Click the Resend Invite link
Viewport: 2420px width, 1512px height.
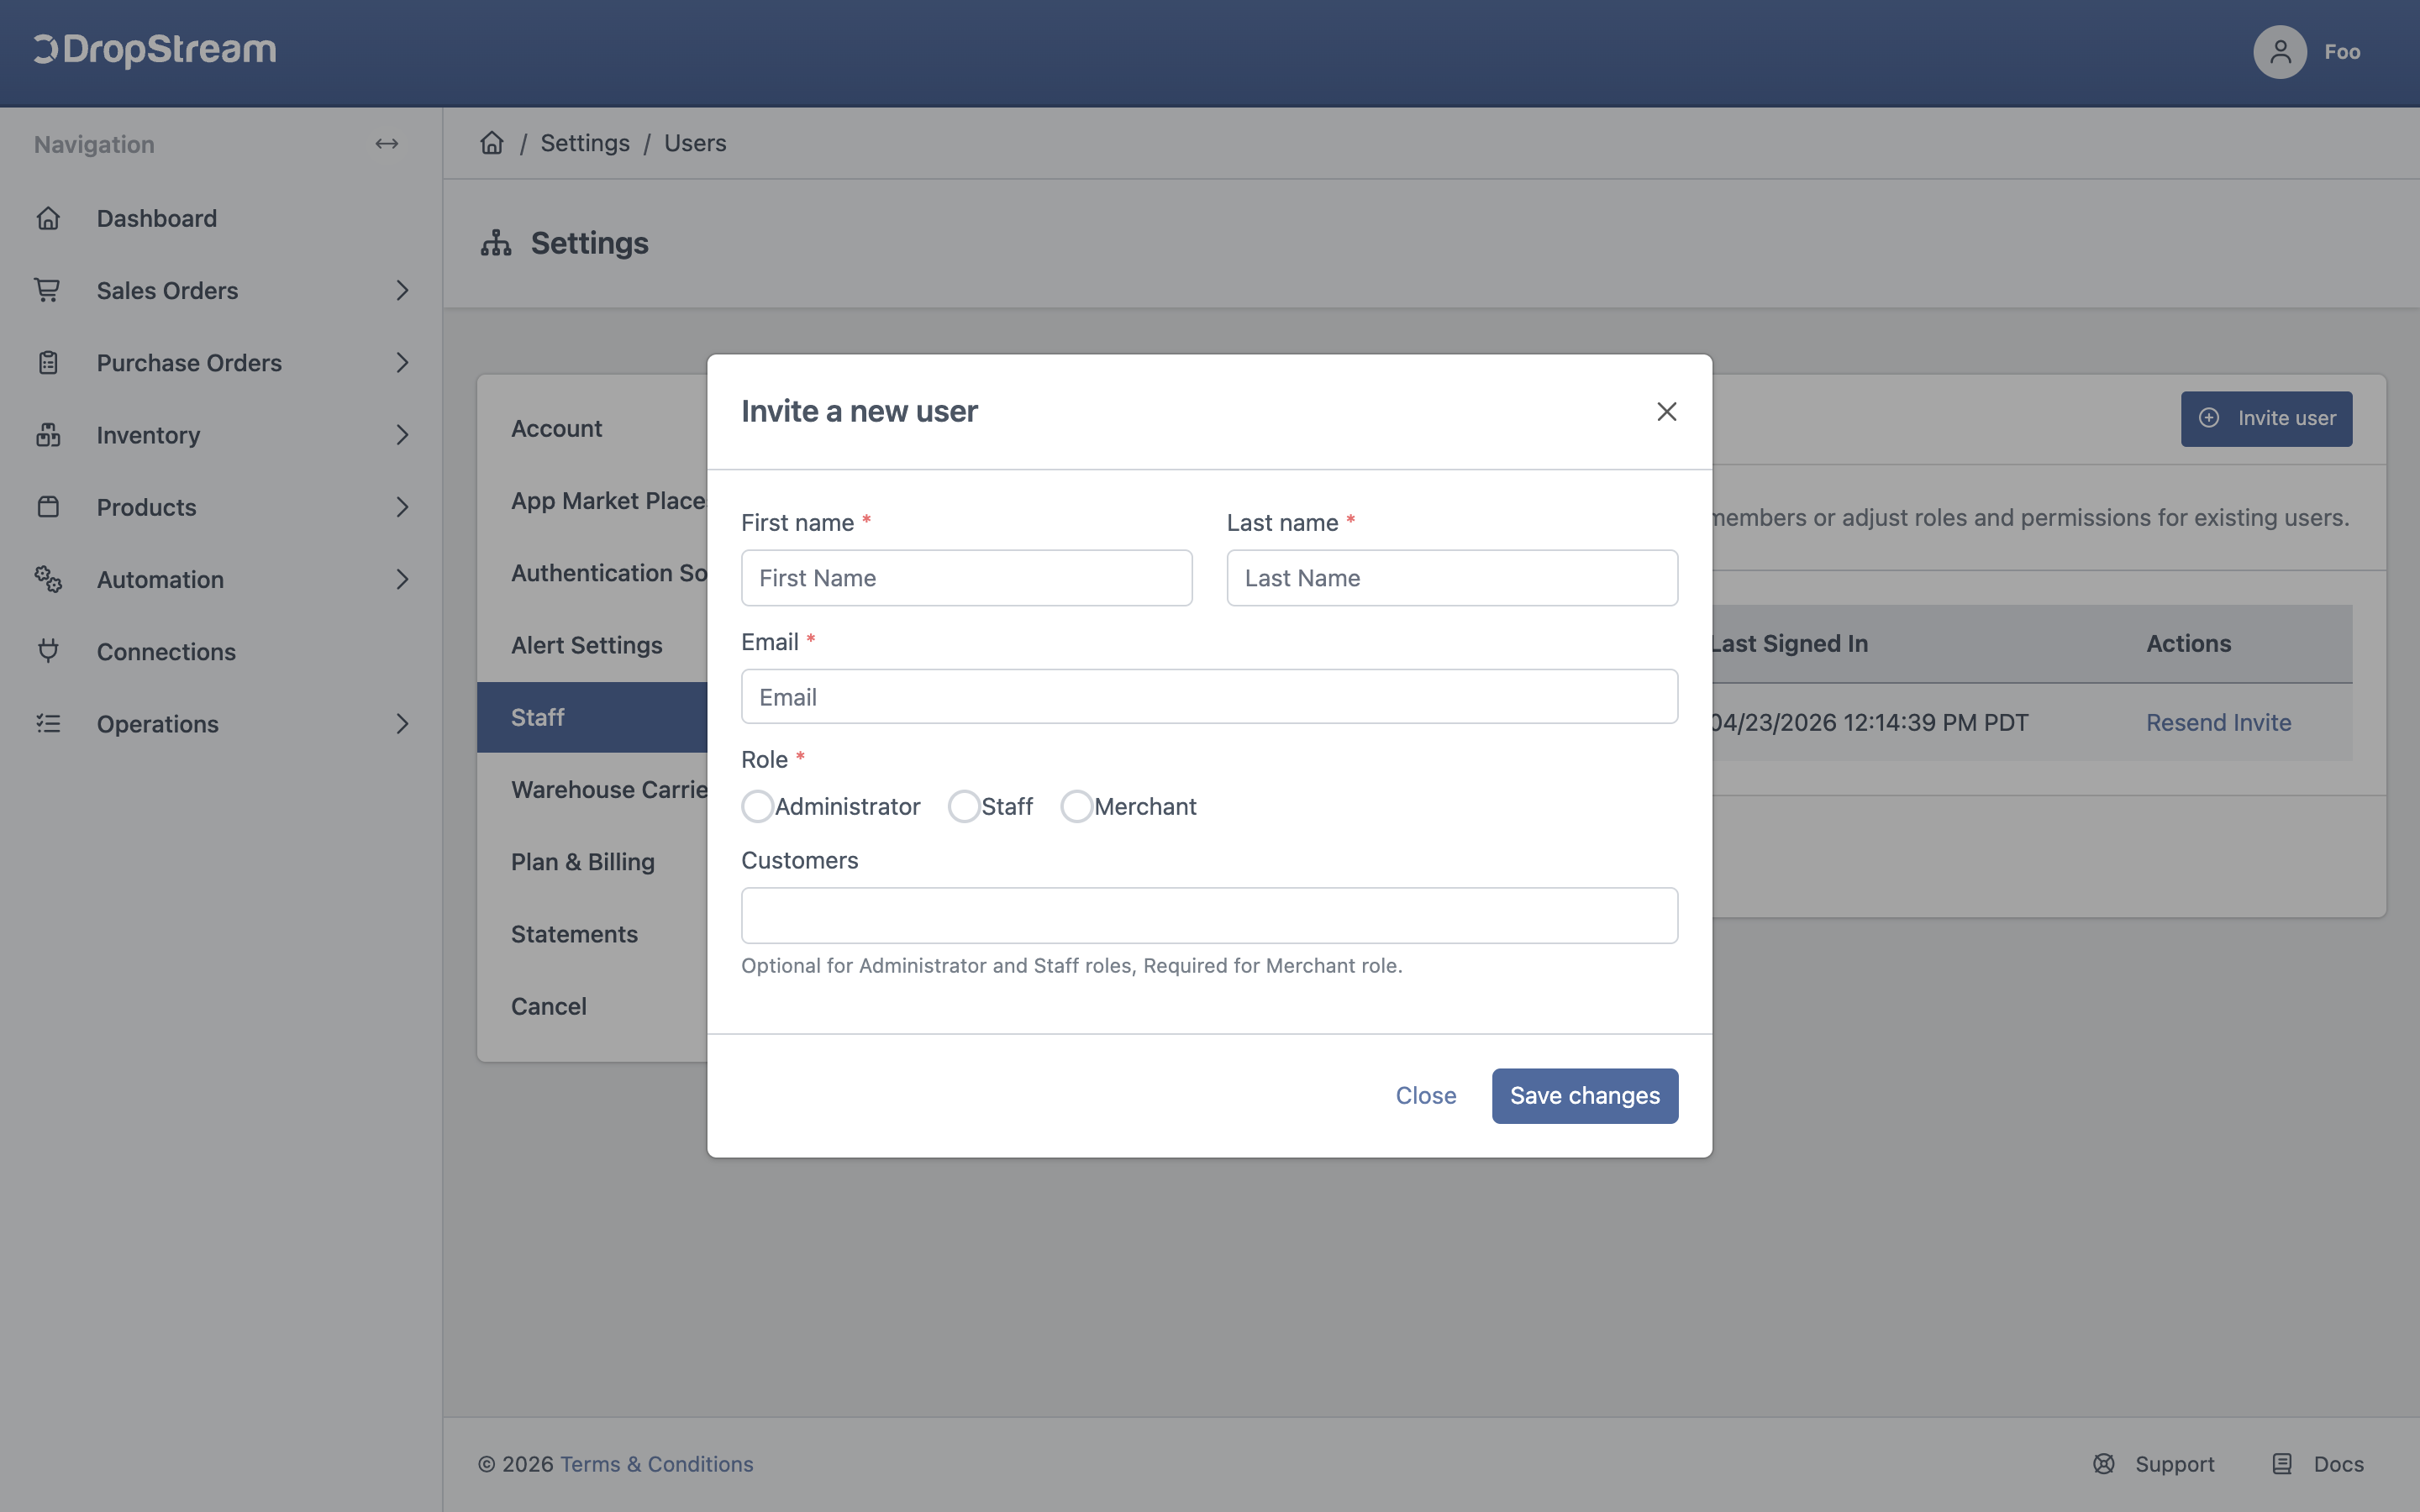pyautogui.click(x=2218, y=722)
